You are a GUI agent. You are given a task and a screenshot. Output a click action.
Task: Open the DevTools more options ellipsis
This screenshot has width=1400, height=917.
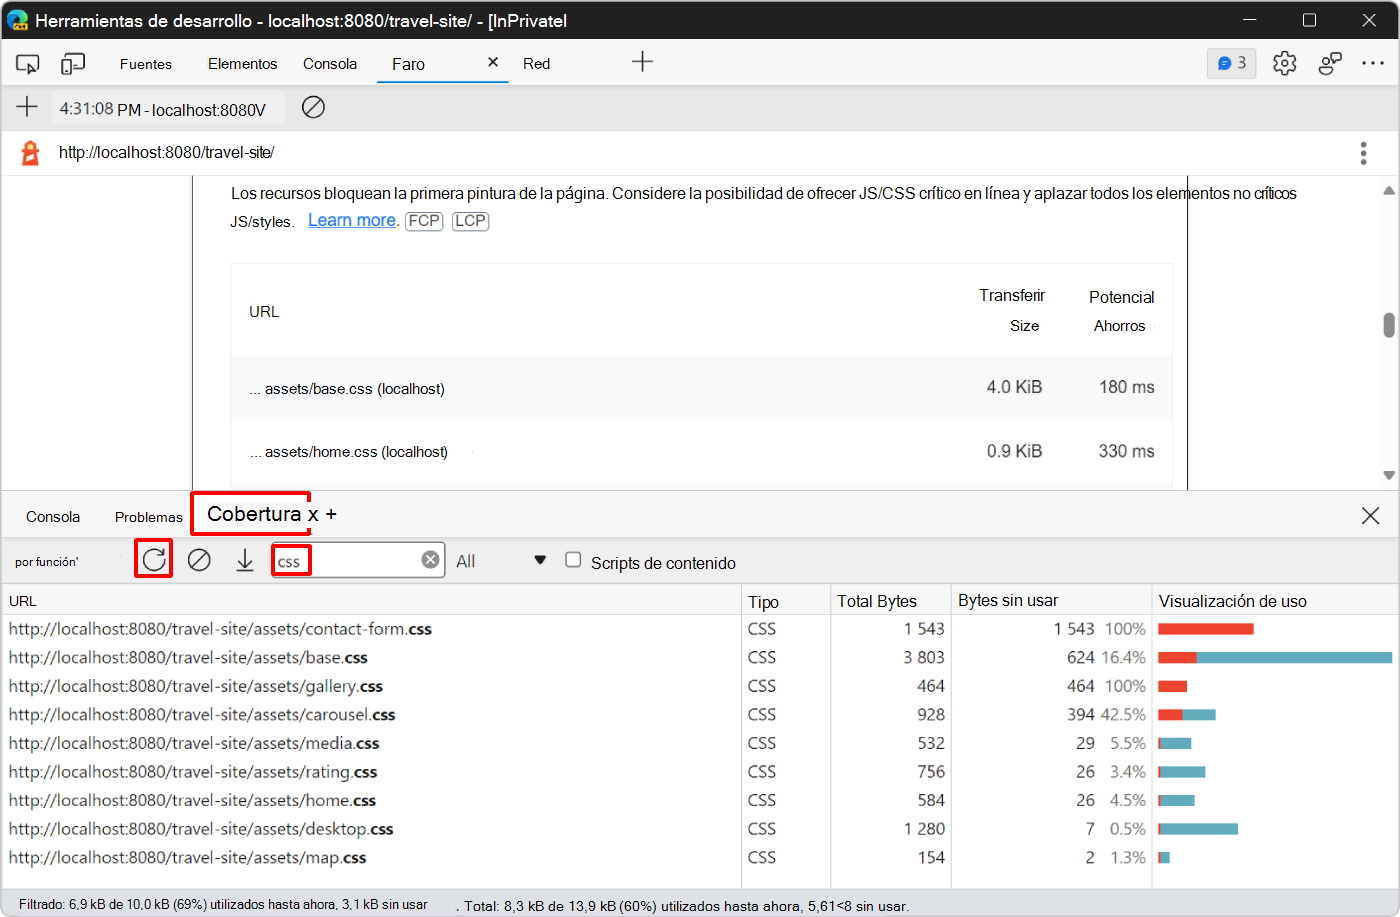point(1373,63)
